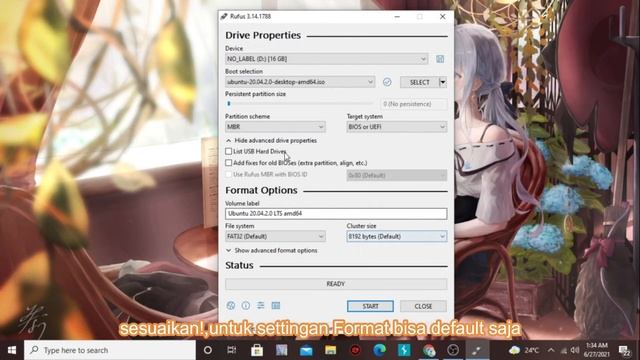Open the network icon in system tray
640x360 pixels.
coord(564,350)
